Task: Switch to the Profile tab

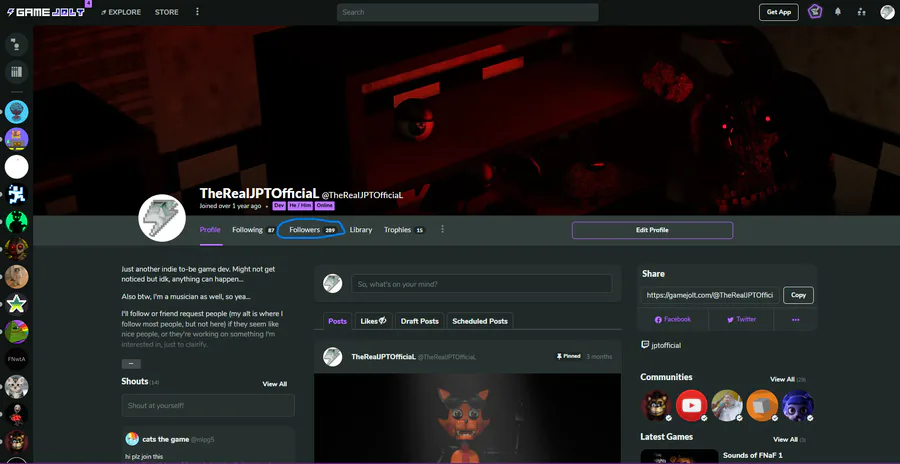Action: [x=210, y=230]
